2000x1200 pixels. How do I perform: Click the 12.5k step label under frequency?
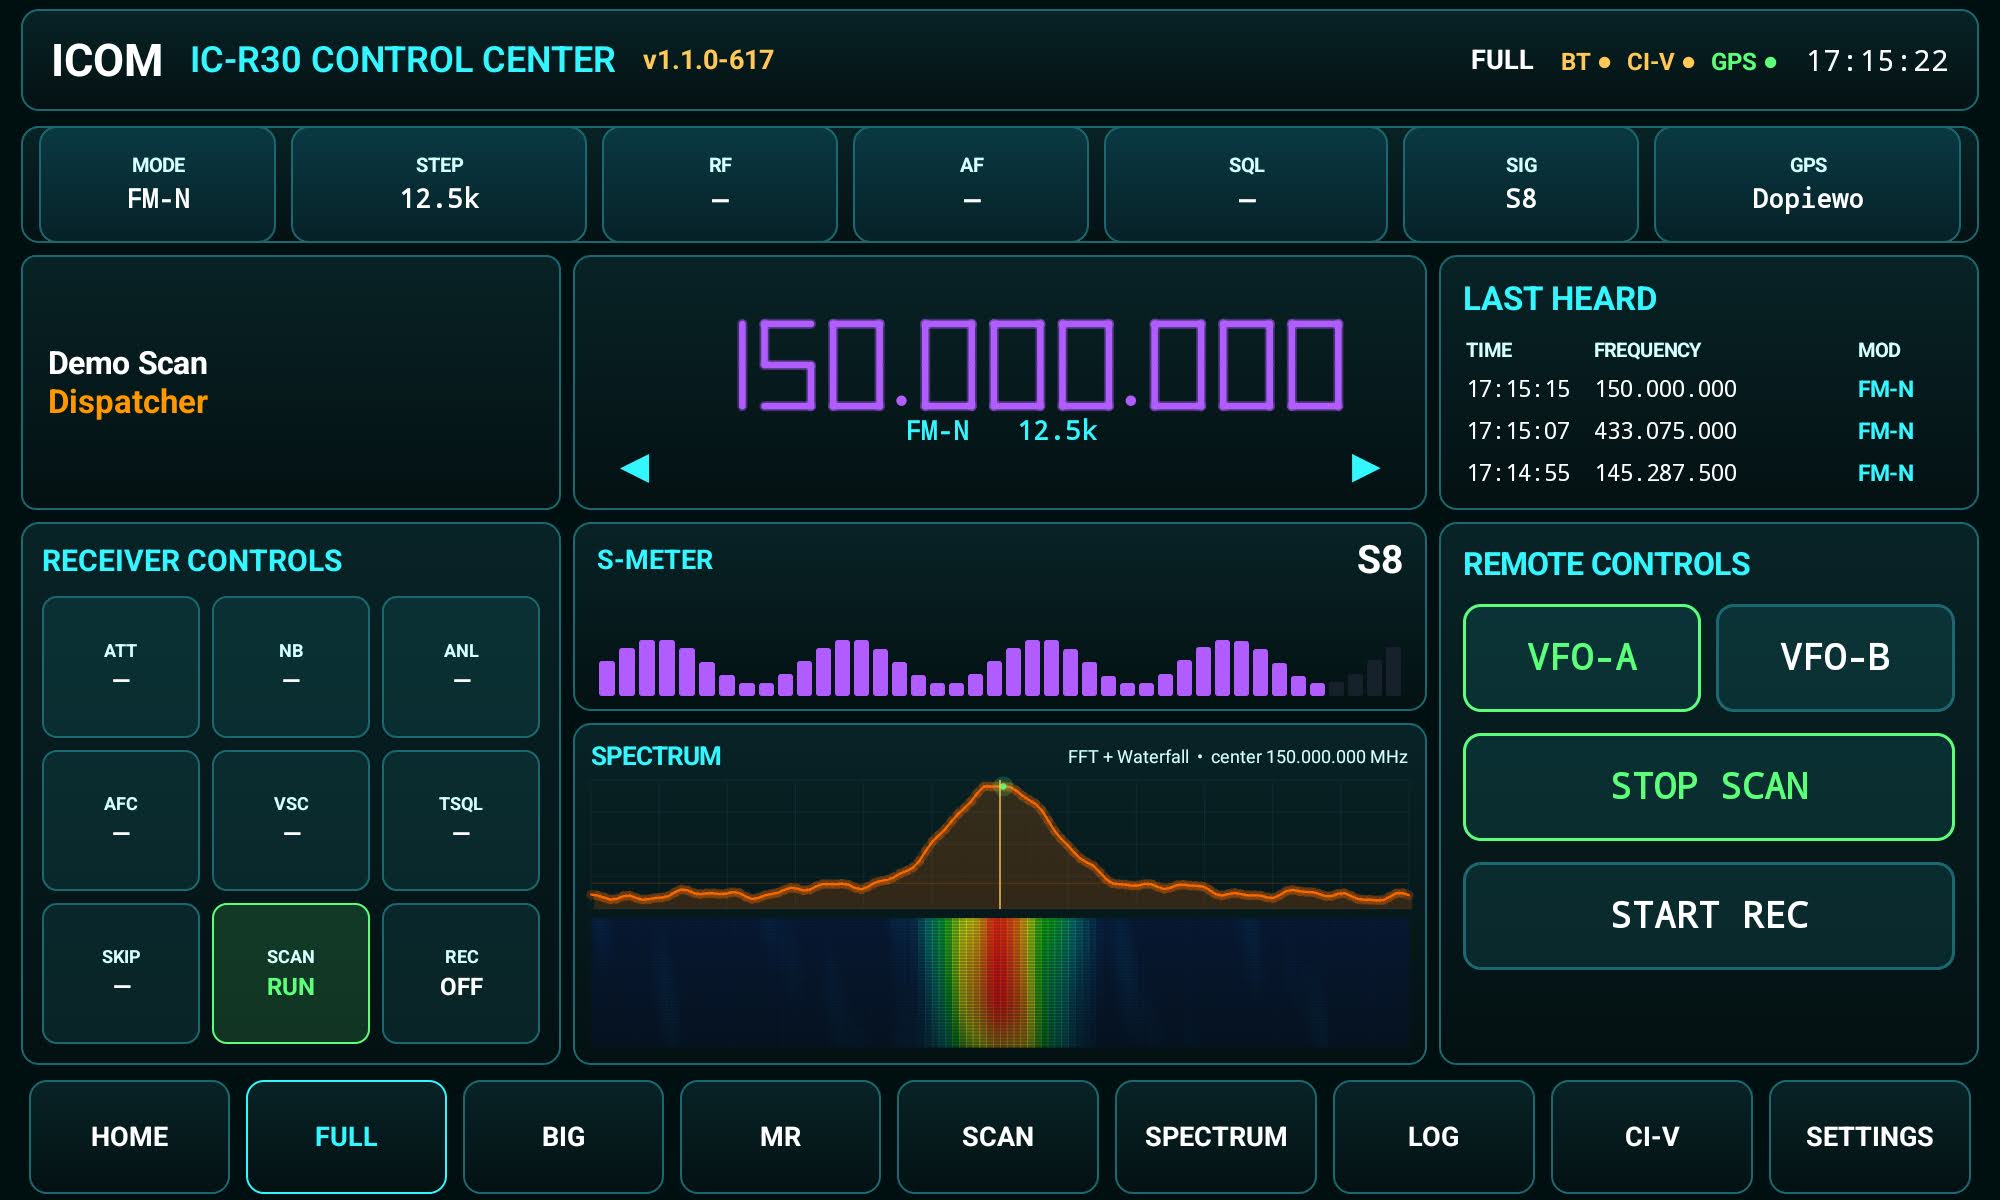pyautogui.click(x=1057, y=431)
